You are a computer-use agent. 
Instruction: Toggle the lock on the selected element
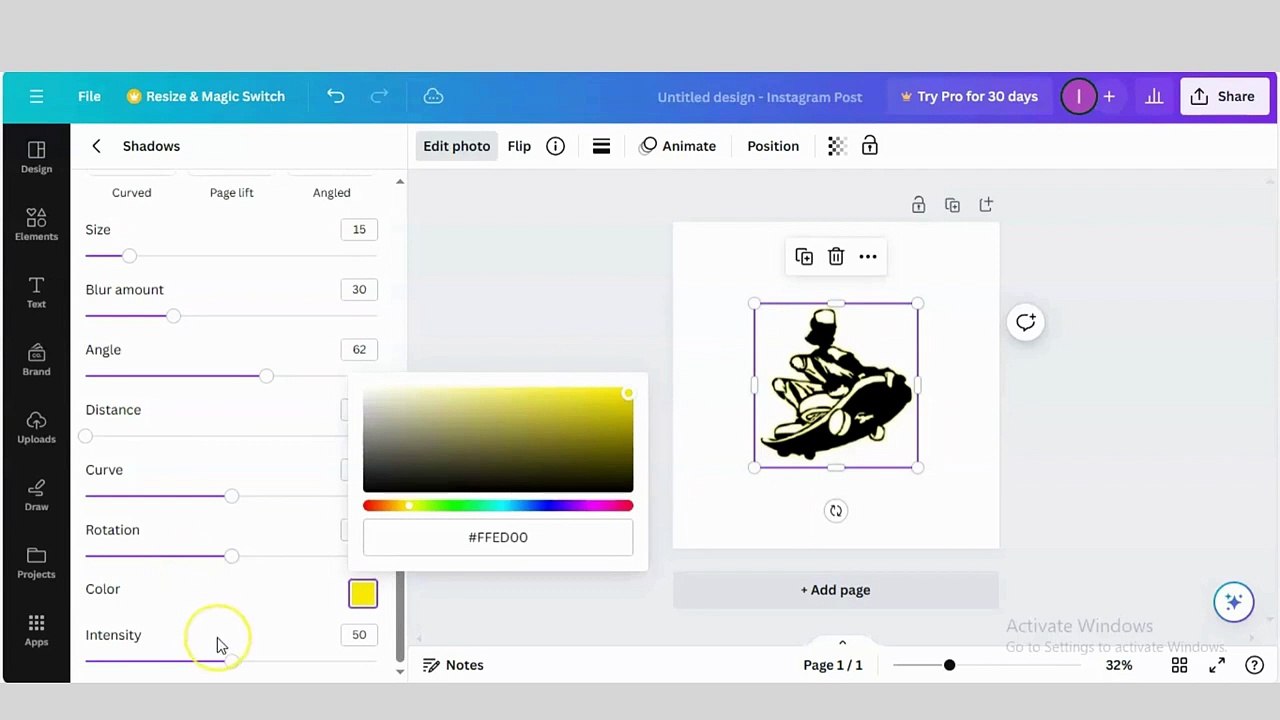click(870, 146)
